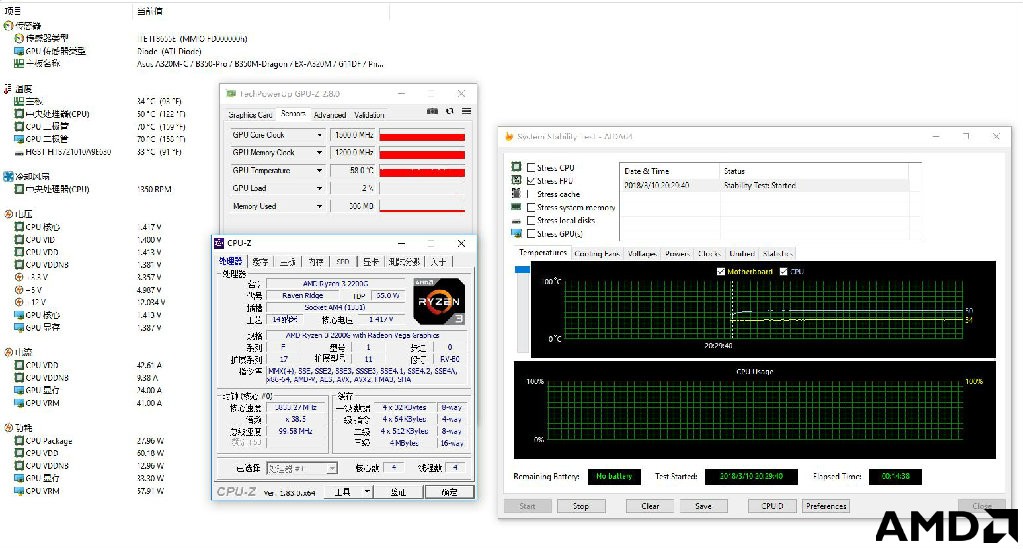Click the CPU-Z title bar app icon

click(x=219, y=243)
